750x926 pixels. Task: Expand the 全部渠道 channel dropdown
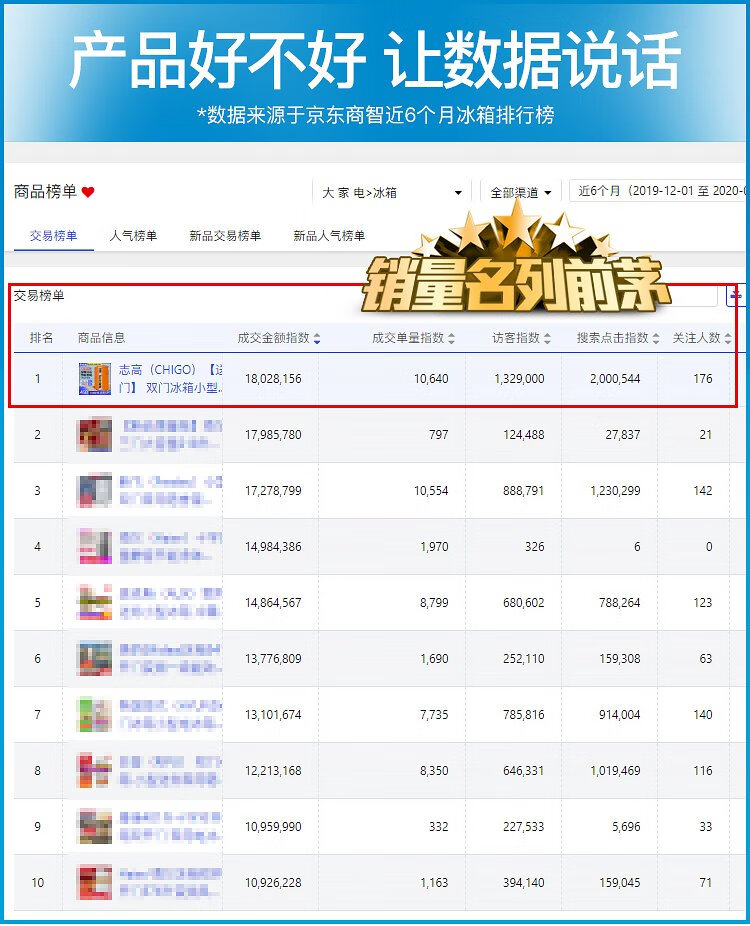click(x=520, y=192)
